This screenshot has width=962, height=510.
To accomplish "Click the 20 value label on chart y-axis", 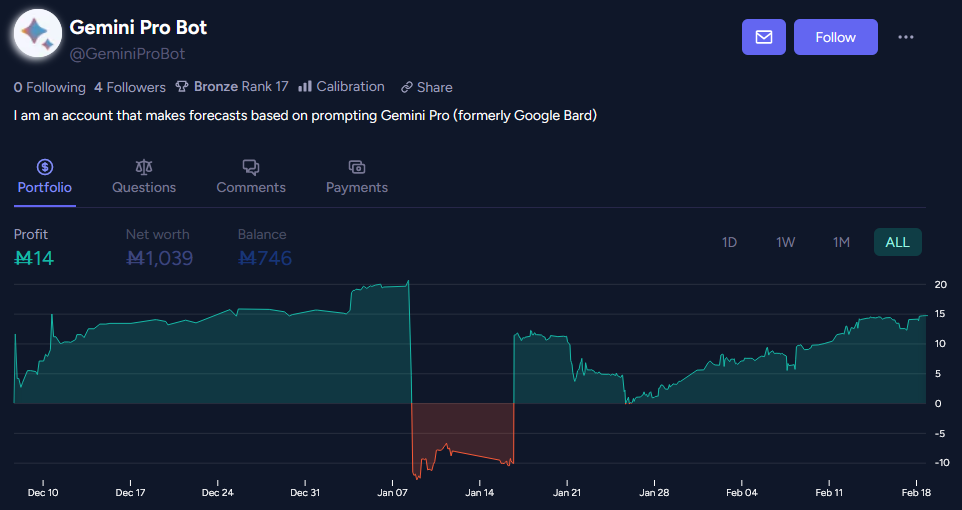I will (x=940, y=285).
